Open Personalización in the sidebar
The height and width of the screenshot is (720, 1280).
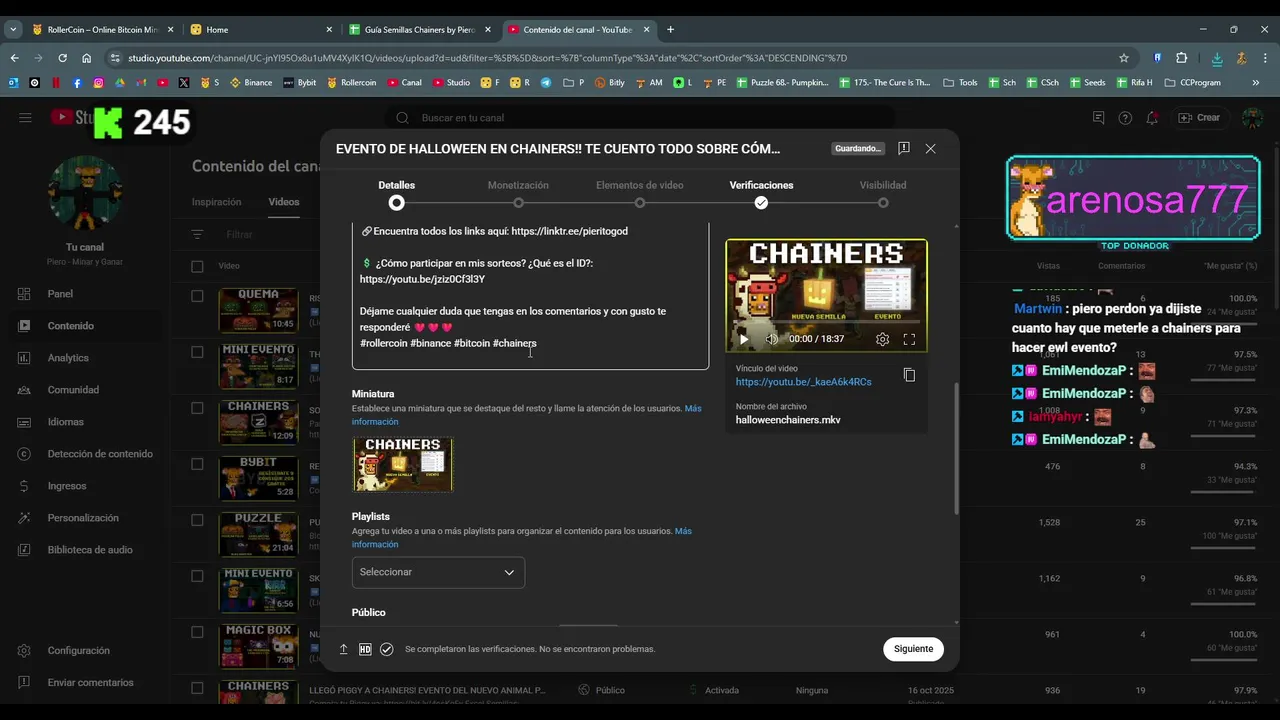(83, 518)
